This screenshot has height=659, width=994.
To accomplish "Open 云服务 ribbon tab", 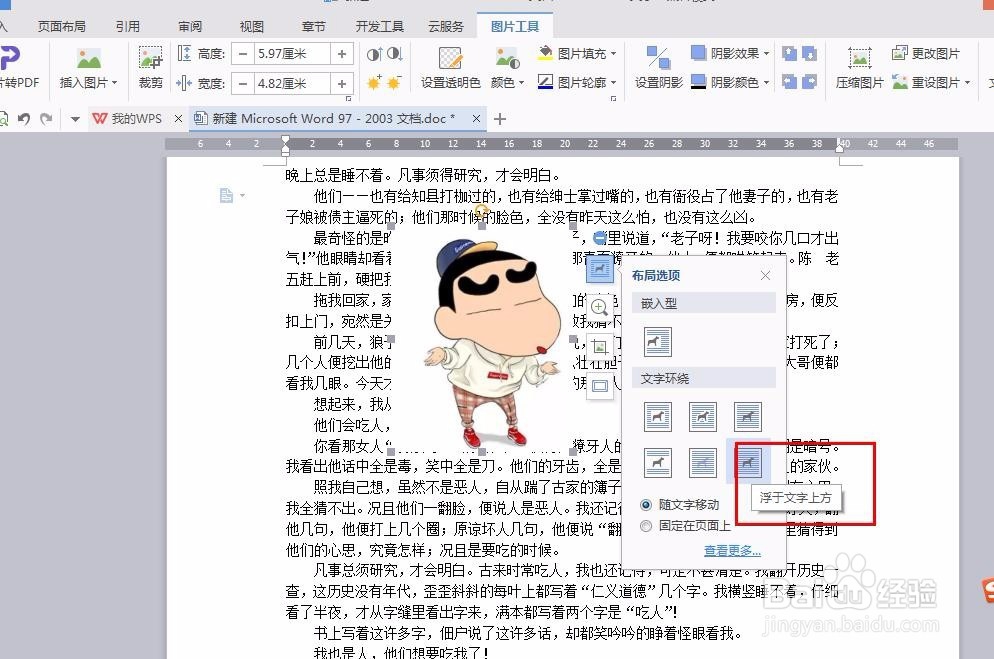I will [x=446, y=27].
